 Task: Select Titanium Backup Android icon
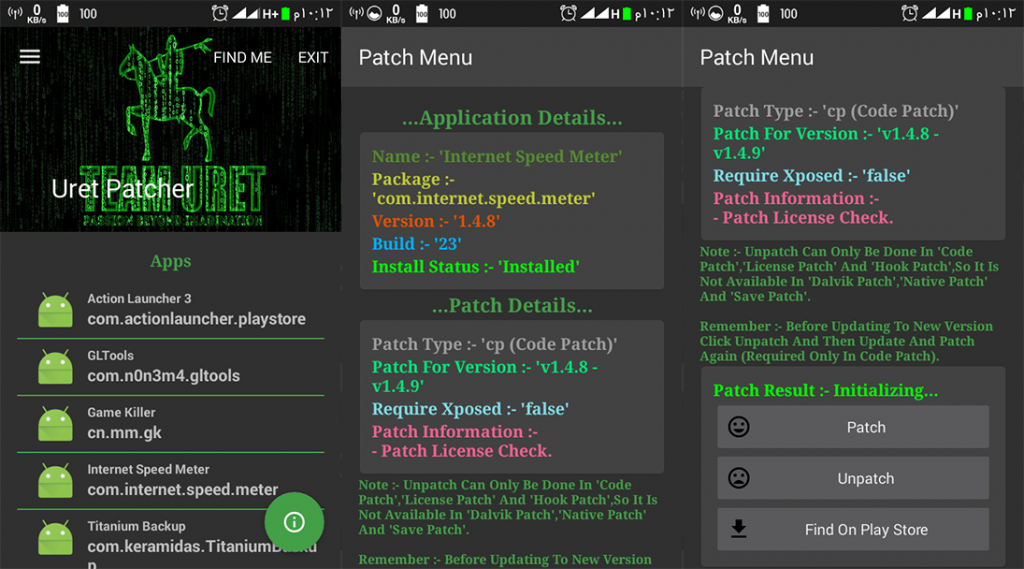point(56,538)
